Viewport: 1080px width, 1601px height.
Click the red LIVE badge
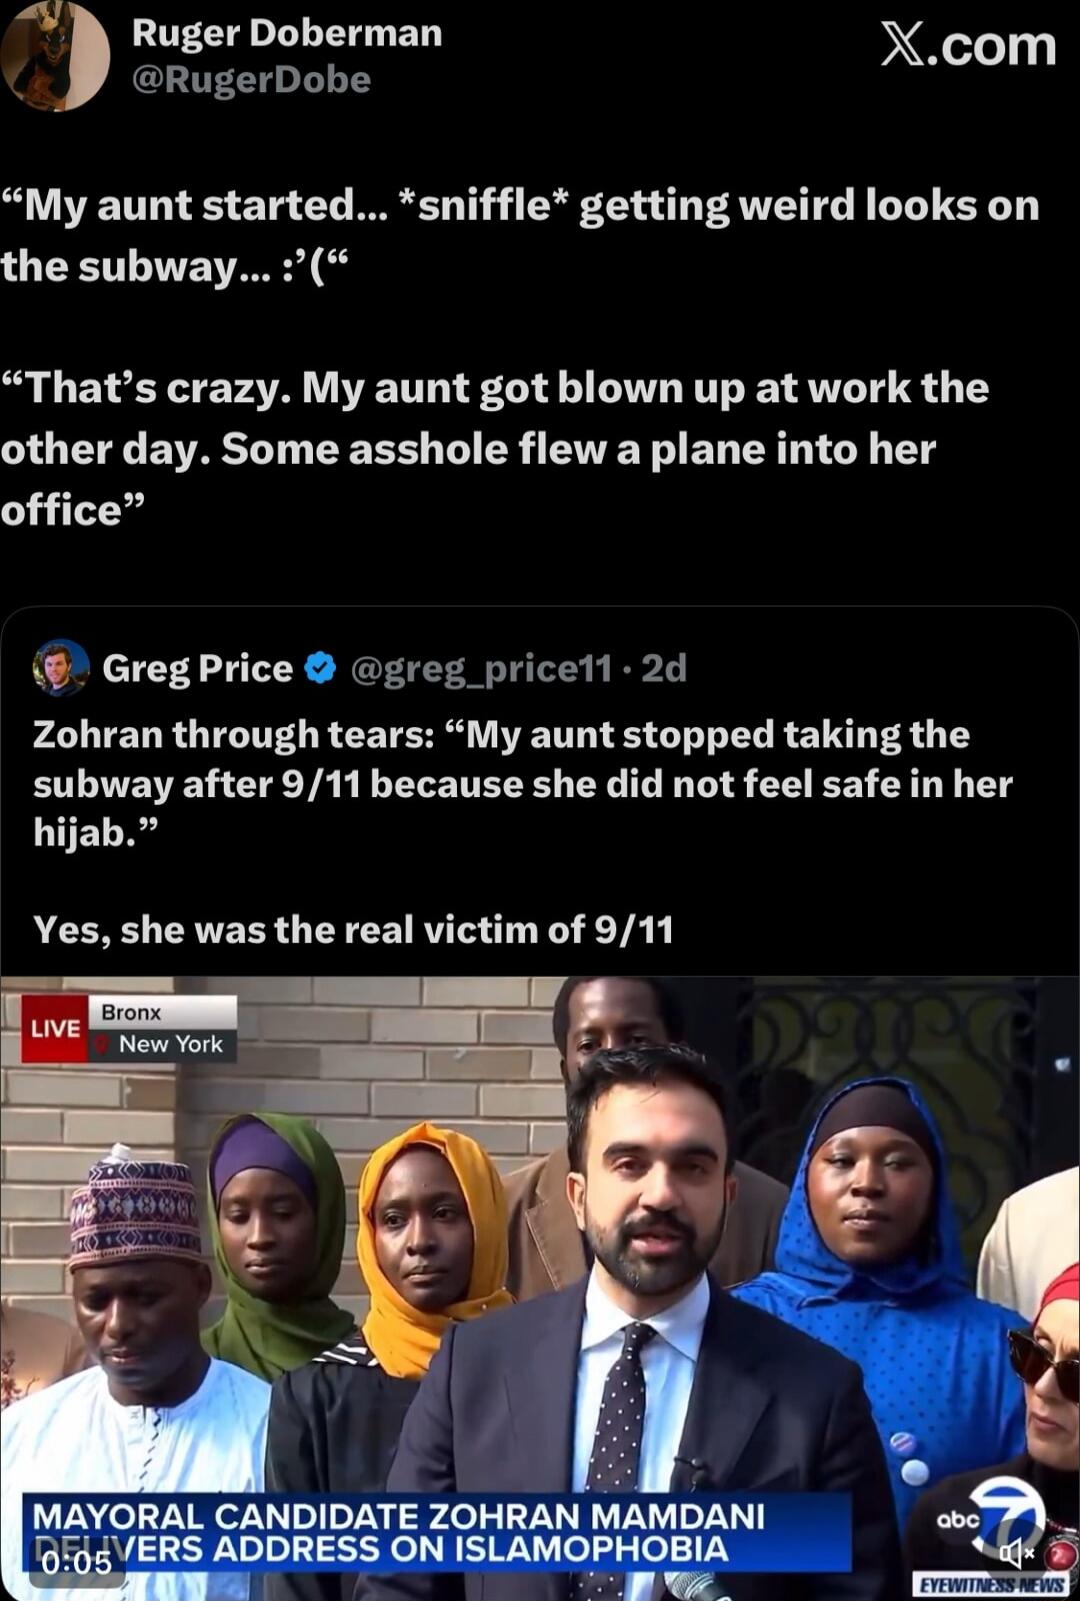coord(55,1029)
